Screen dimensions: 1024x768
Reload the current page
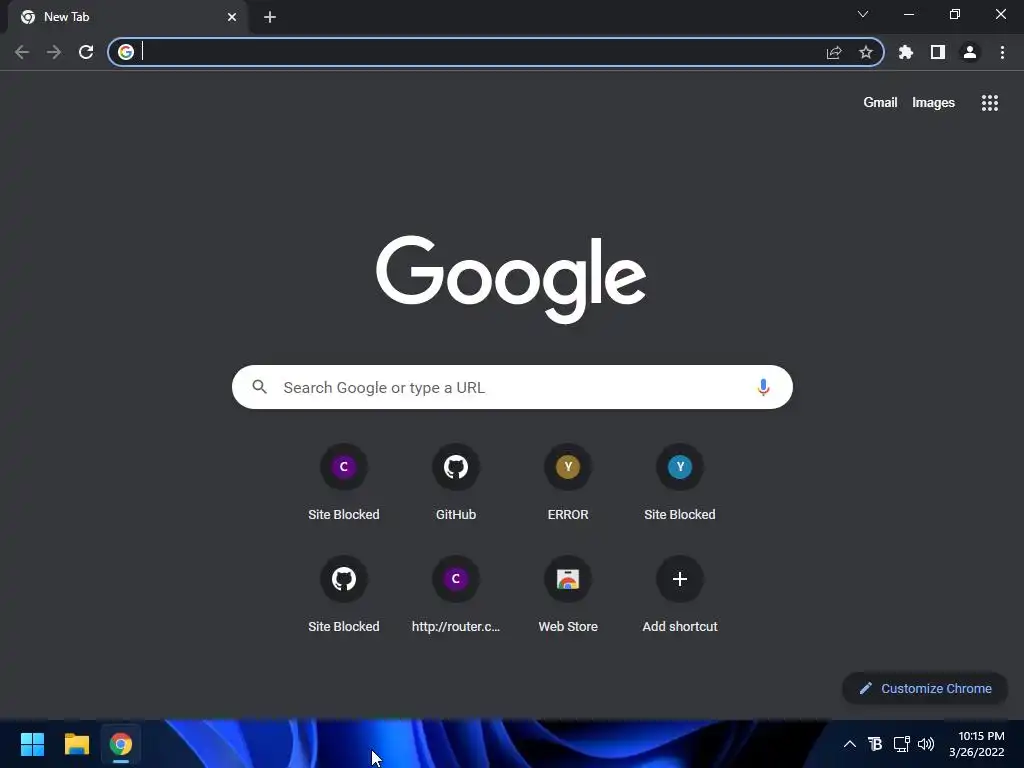click(x=86, y=52)
